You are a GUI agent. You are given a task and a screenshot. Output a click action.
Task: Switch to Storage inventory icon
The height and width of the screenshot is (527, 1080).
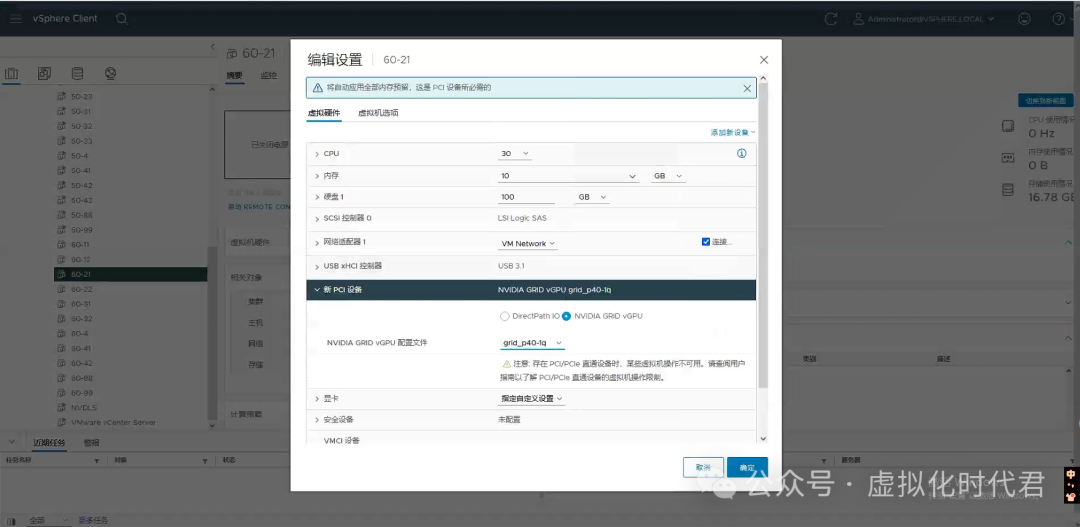[x=77, y=73]
